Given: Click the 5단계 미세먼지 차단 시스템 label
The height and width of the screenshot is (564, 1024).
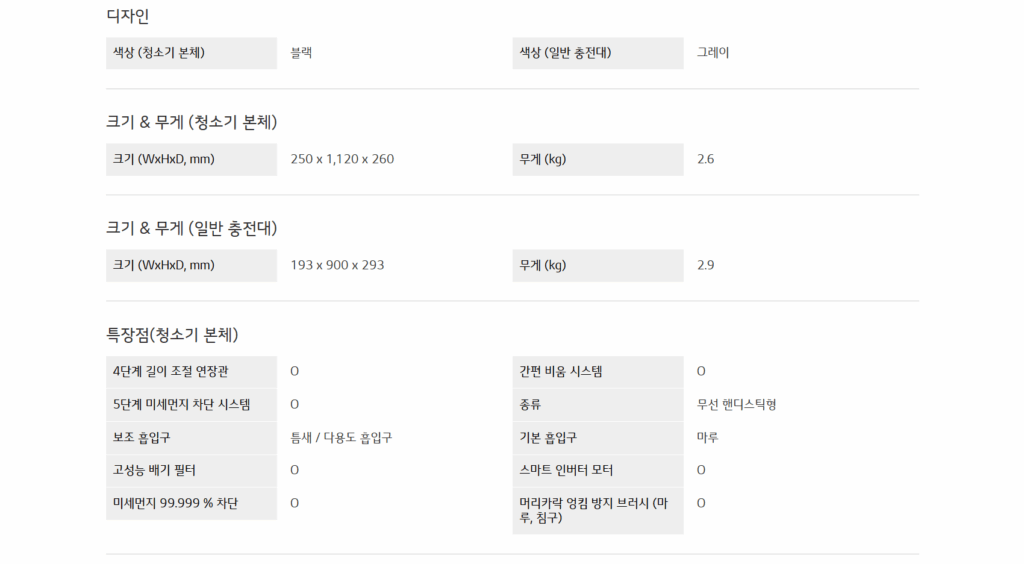Looking at the screenshot, I should 181,405.
